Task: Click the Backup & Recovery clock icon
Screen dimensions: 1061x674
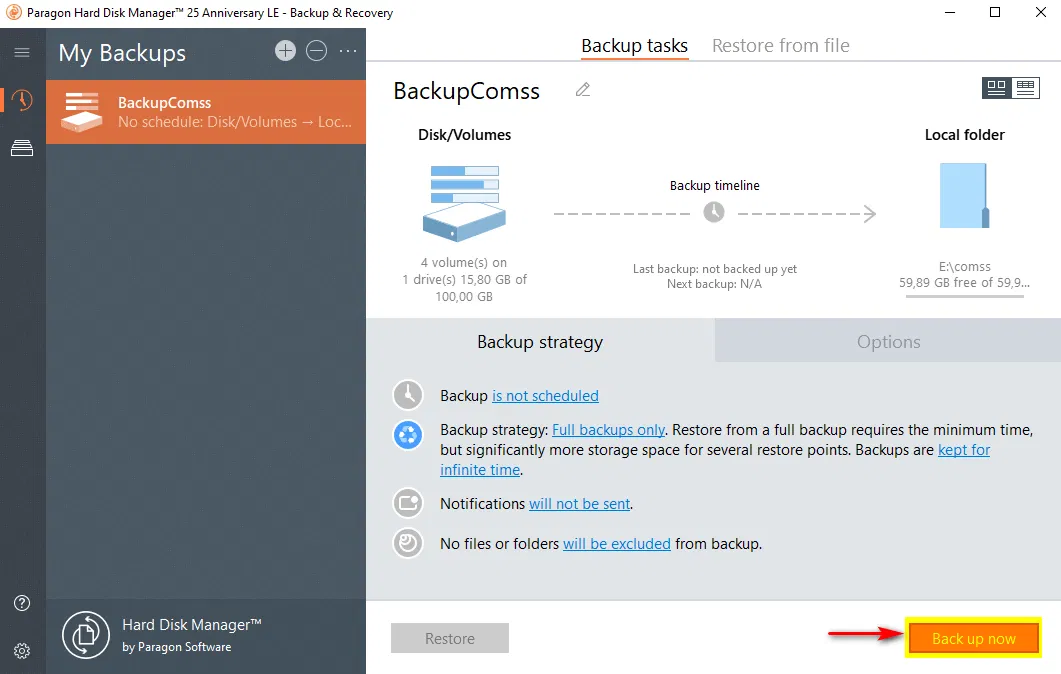Action: click(22, 101)
